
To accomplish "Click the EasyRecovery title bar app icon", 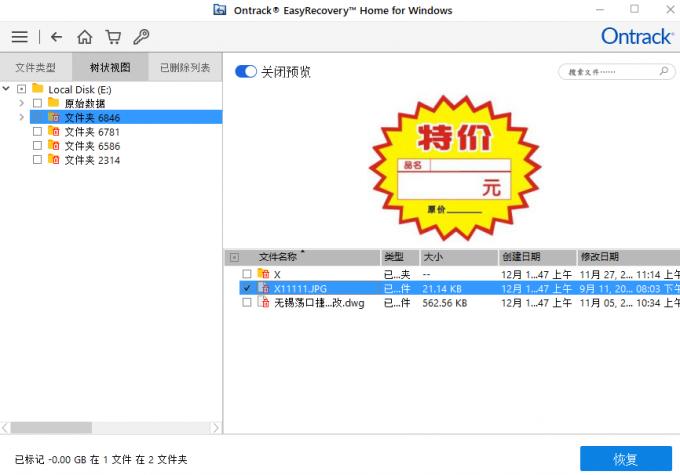I will click(x=220, y=10).
